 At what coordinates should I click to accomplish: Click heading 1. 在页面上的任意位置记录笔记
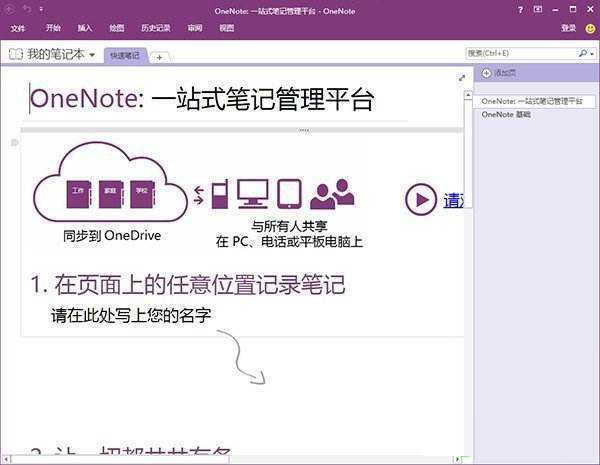click(x=188, y=284)
